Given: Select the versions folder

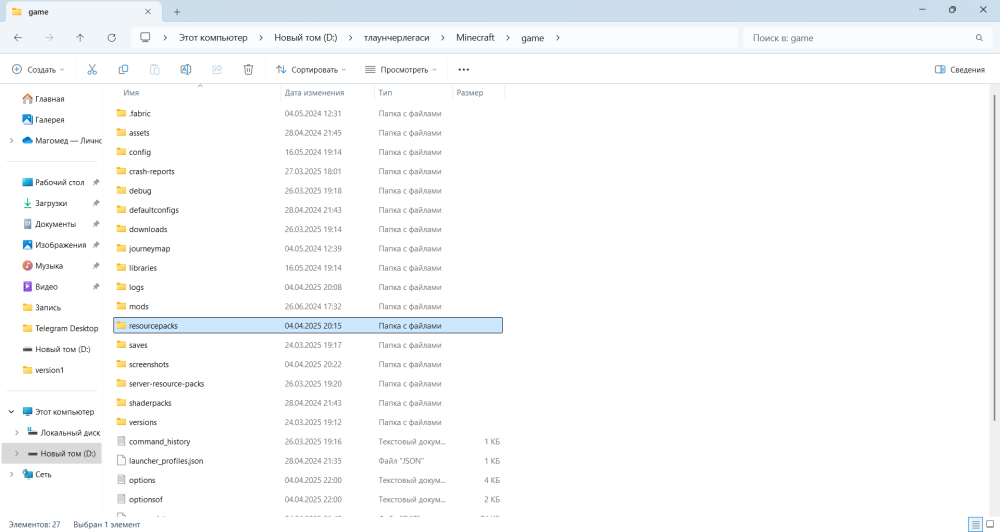Looking at the screenshot, I should 308,422.
